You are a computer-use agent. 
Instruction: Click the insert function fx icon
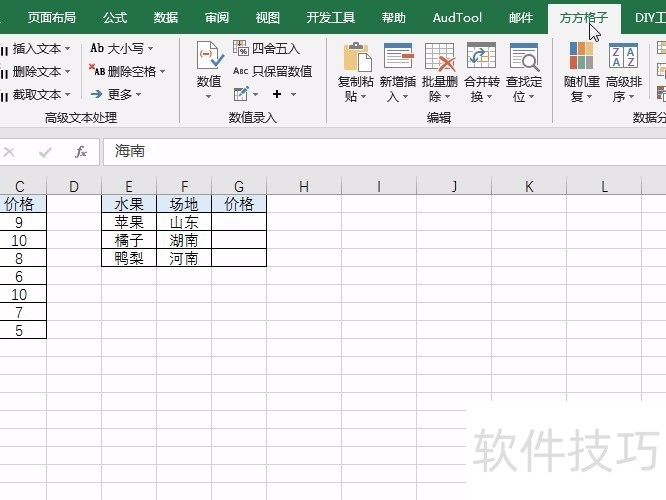(x=81, y=152)
